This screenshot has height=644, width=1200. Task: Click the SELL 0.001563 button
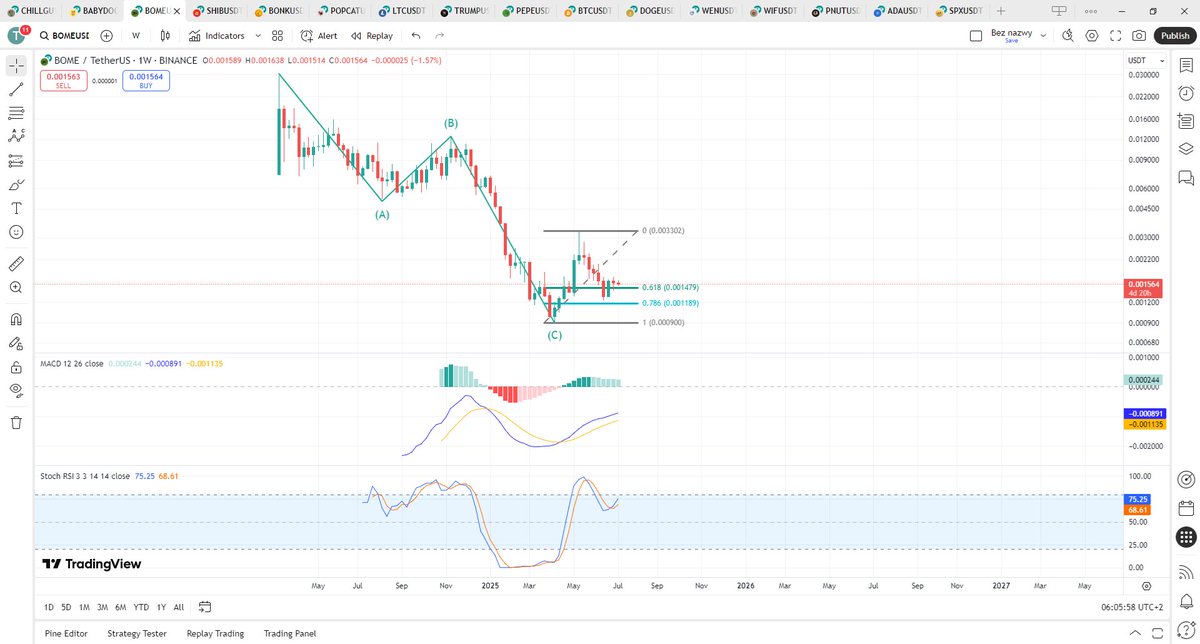pos(63,81)
